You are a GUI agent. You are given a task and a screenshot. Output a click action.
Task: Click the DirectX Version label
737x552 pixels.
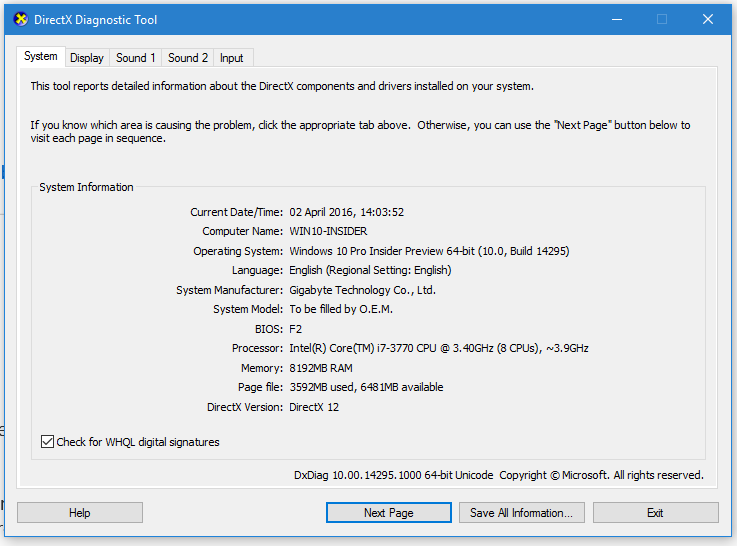coord(245,407)
